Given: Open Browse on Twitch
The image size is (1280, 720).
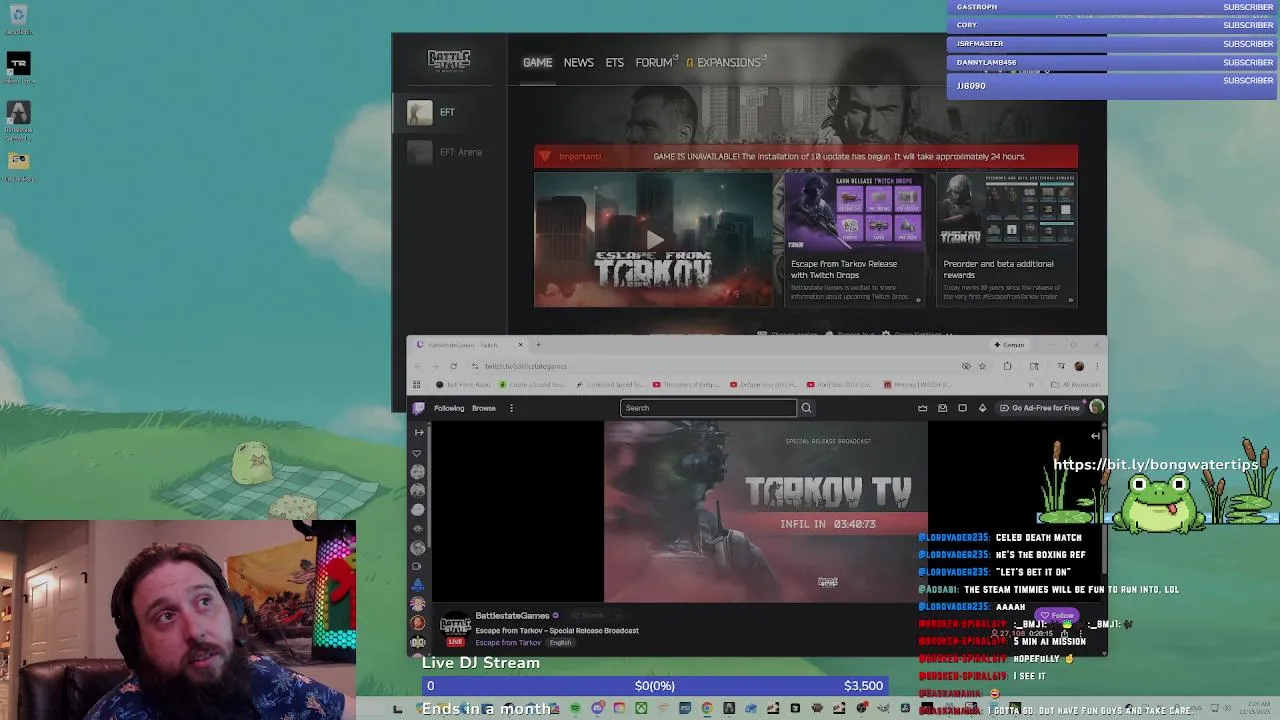Looking at the screenshot, I should pyautogui.click(x=484, y=408).
